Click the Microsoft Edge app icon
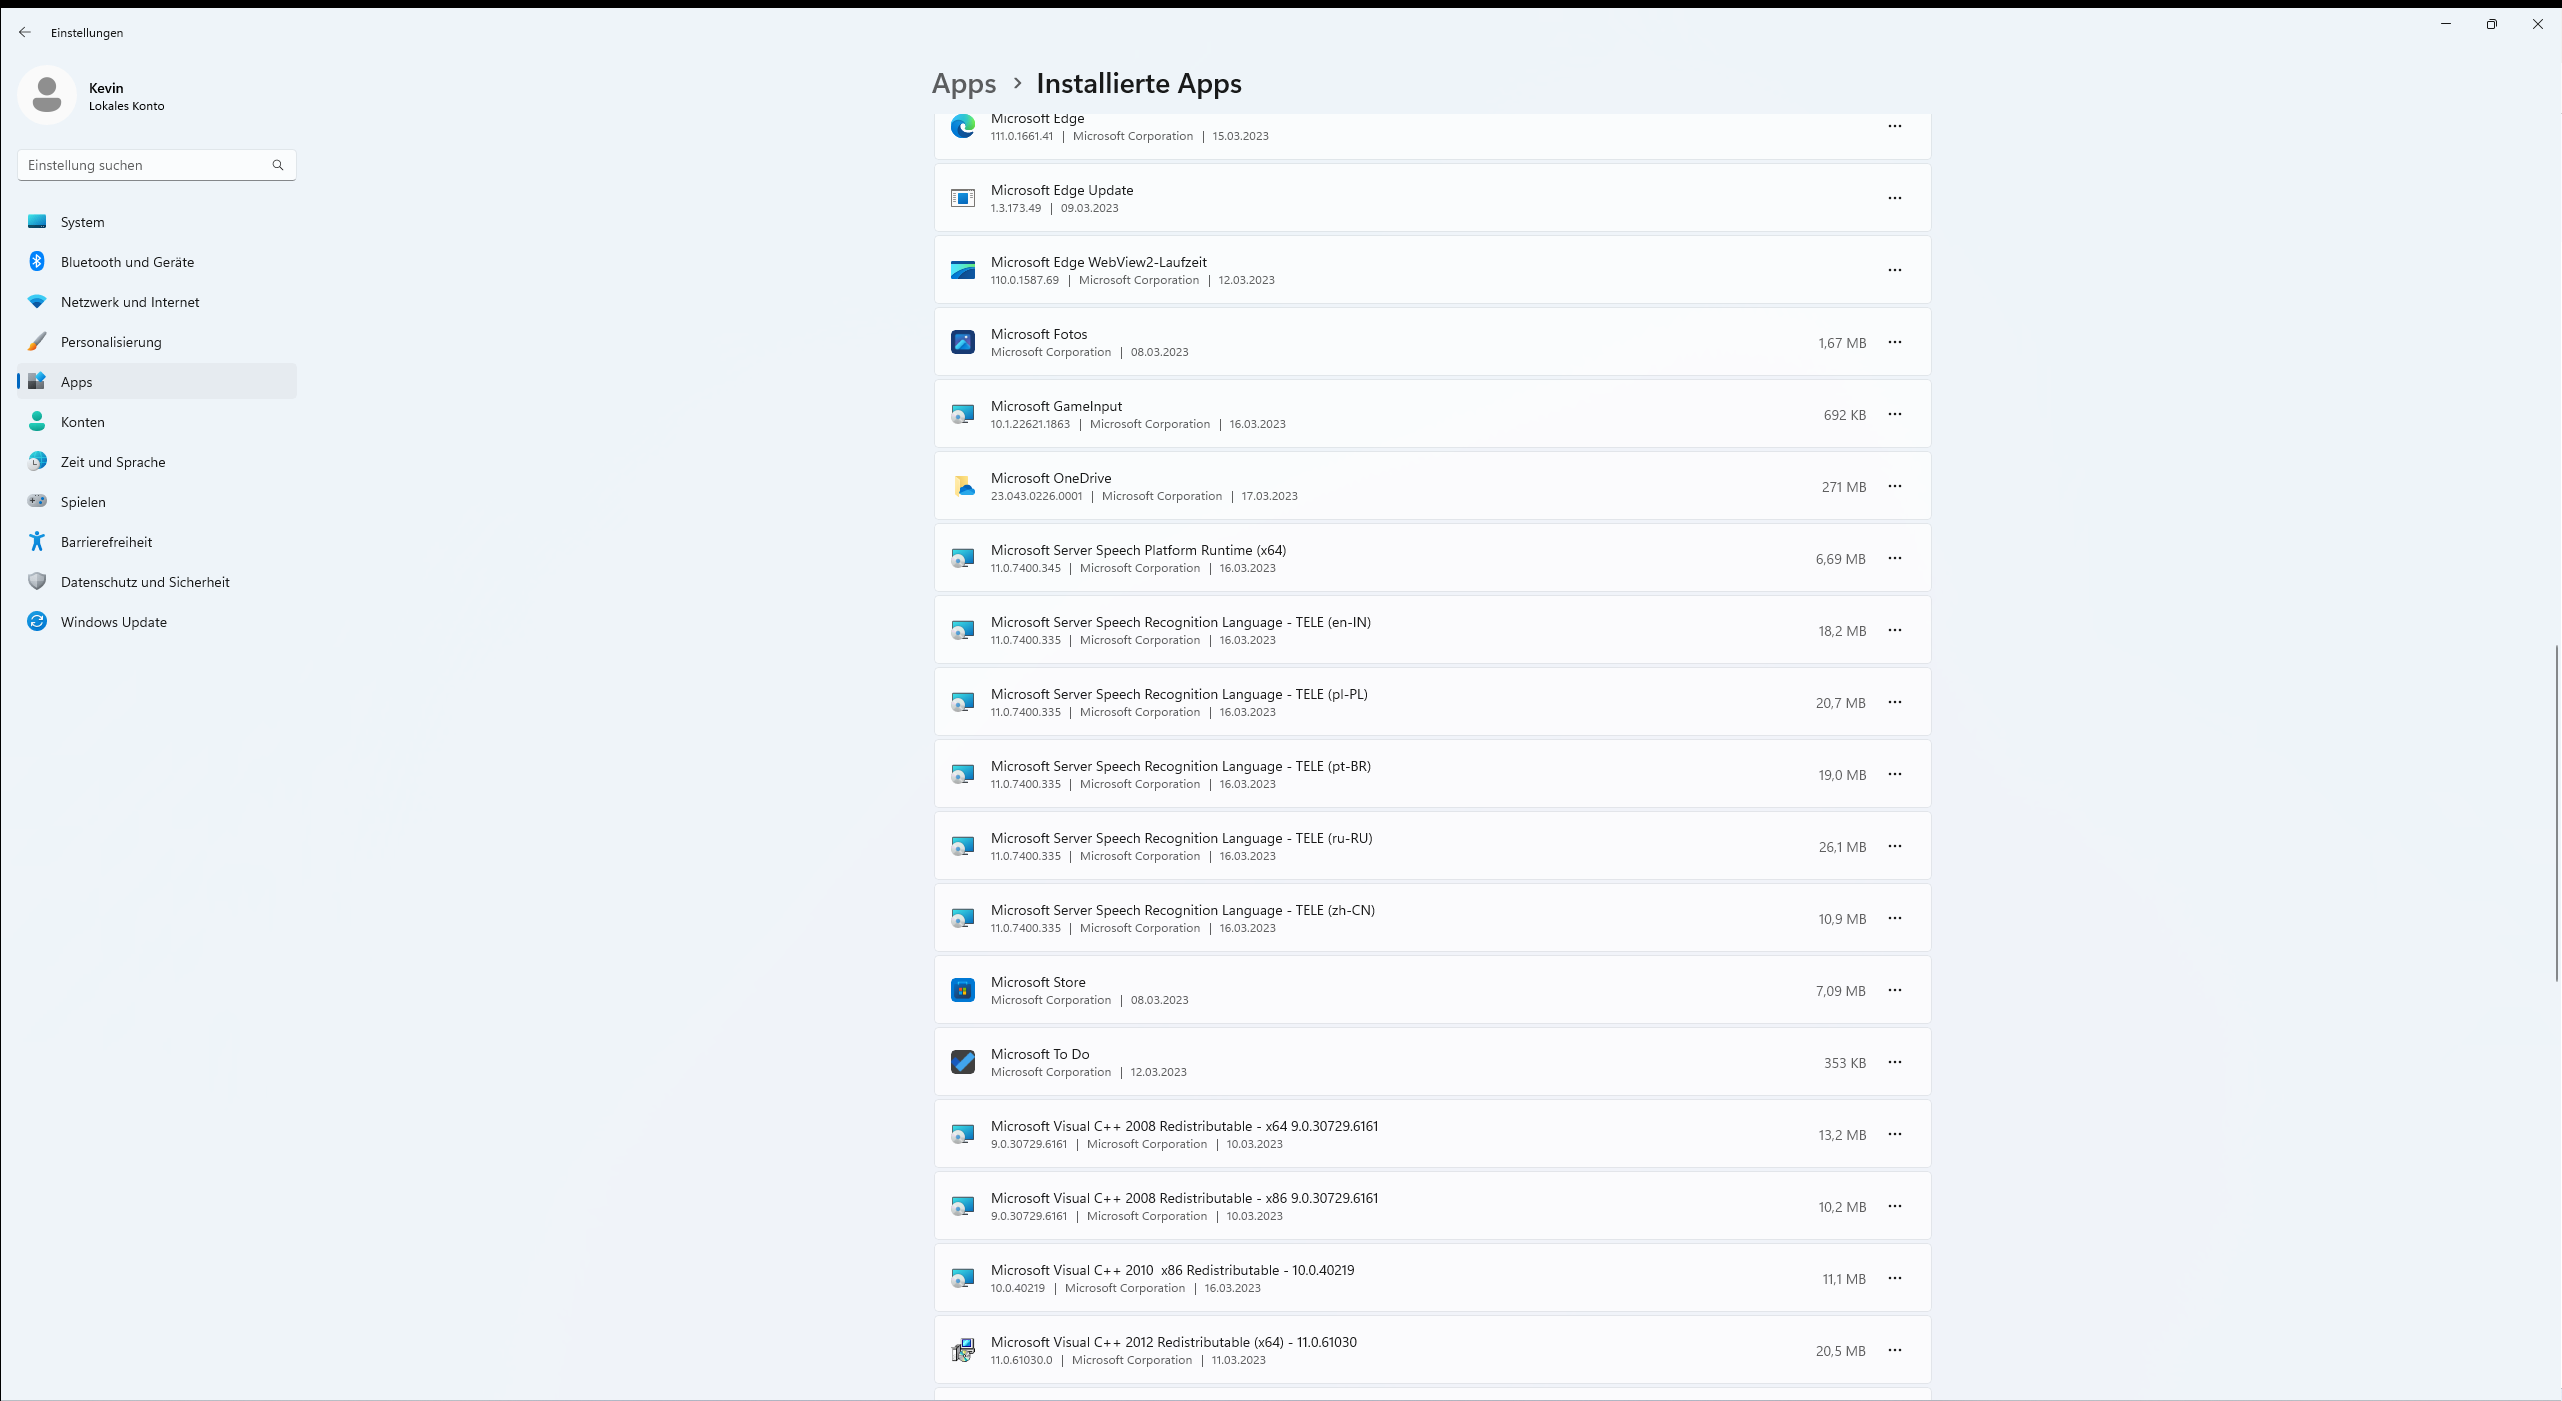2562x1401 pixels. click(x=962, y=127)
